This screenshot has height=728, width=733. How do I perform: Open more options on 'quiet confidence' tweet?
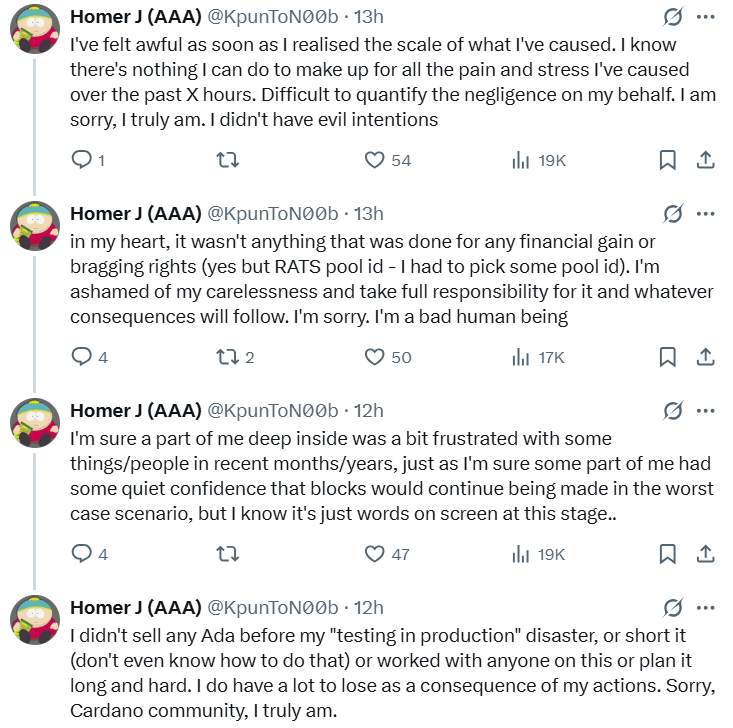pyautogui.click(x=705, y=411)
